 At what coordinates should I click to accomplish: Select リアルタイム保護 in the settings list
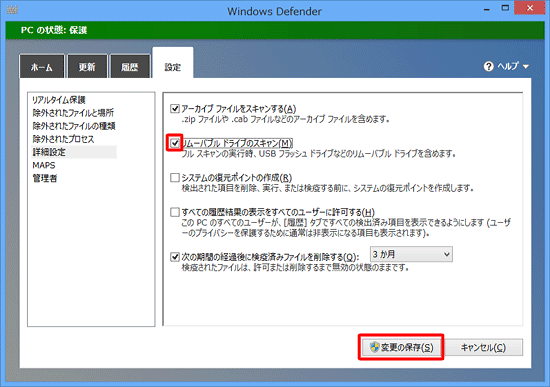(59, 100)
